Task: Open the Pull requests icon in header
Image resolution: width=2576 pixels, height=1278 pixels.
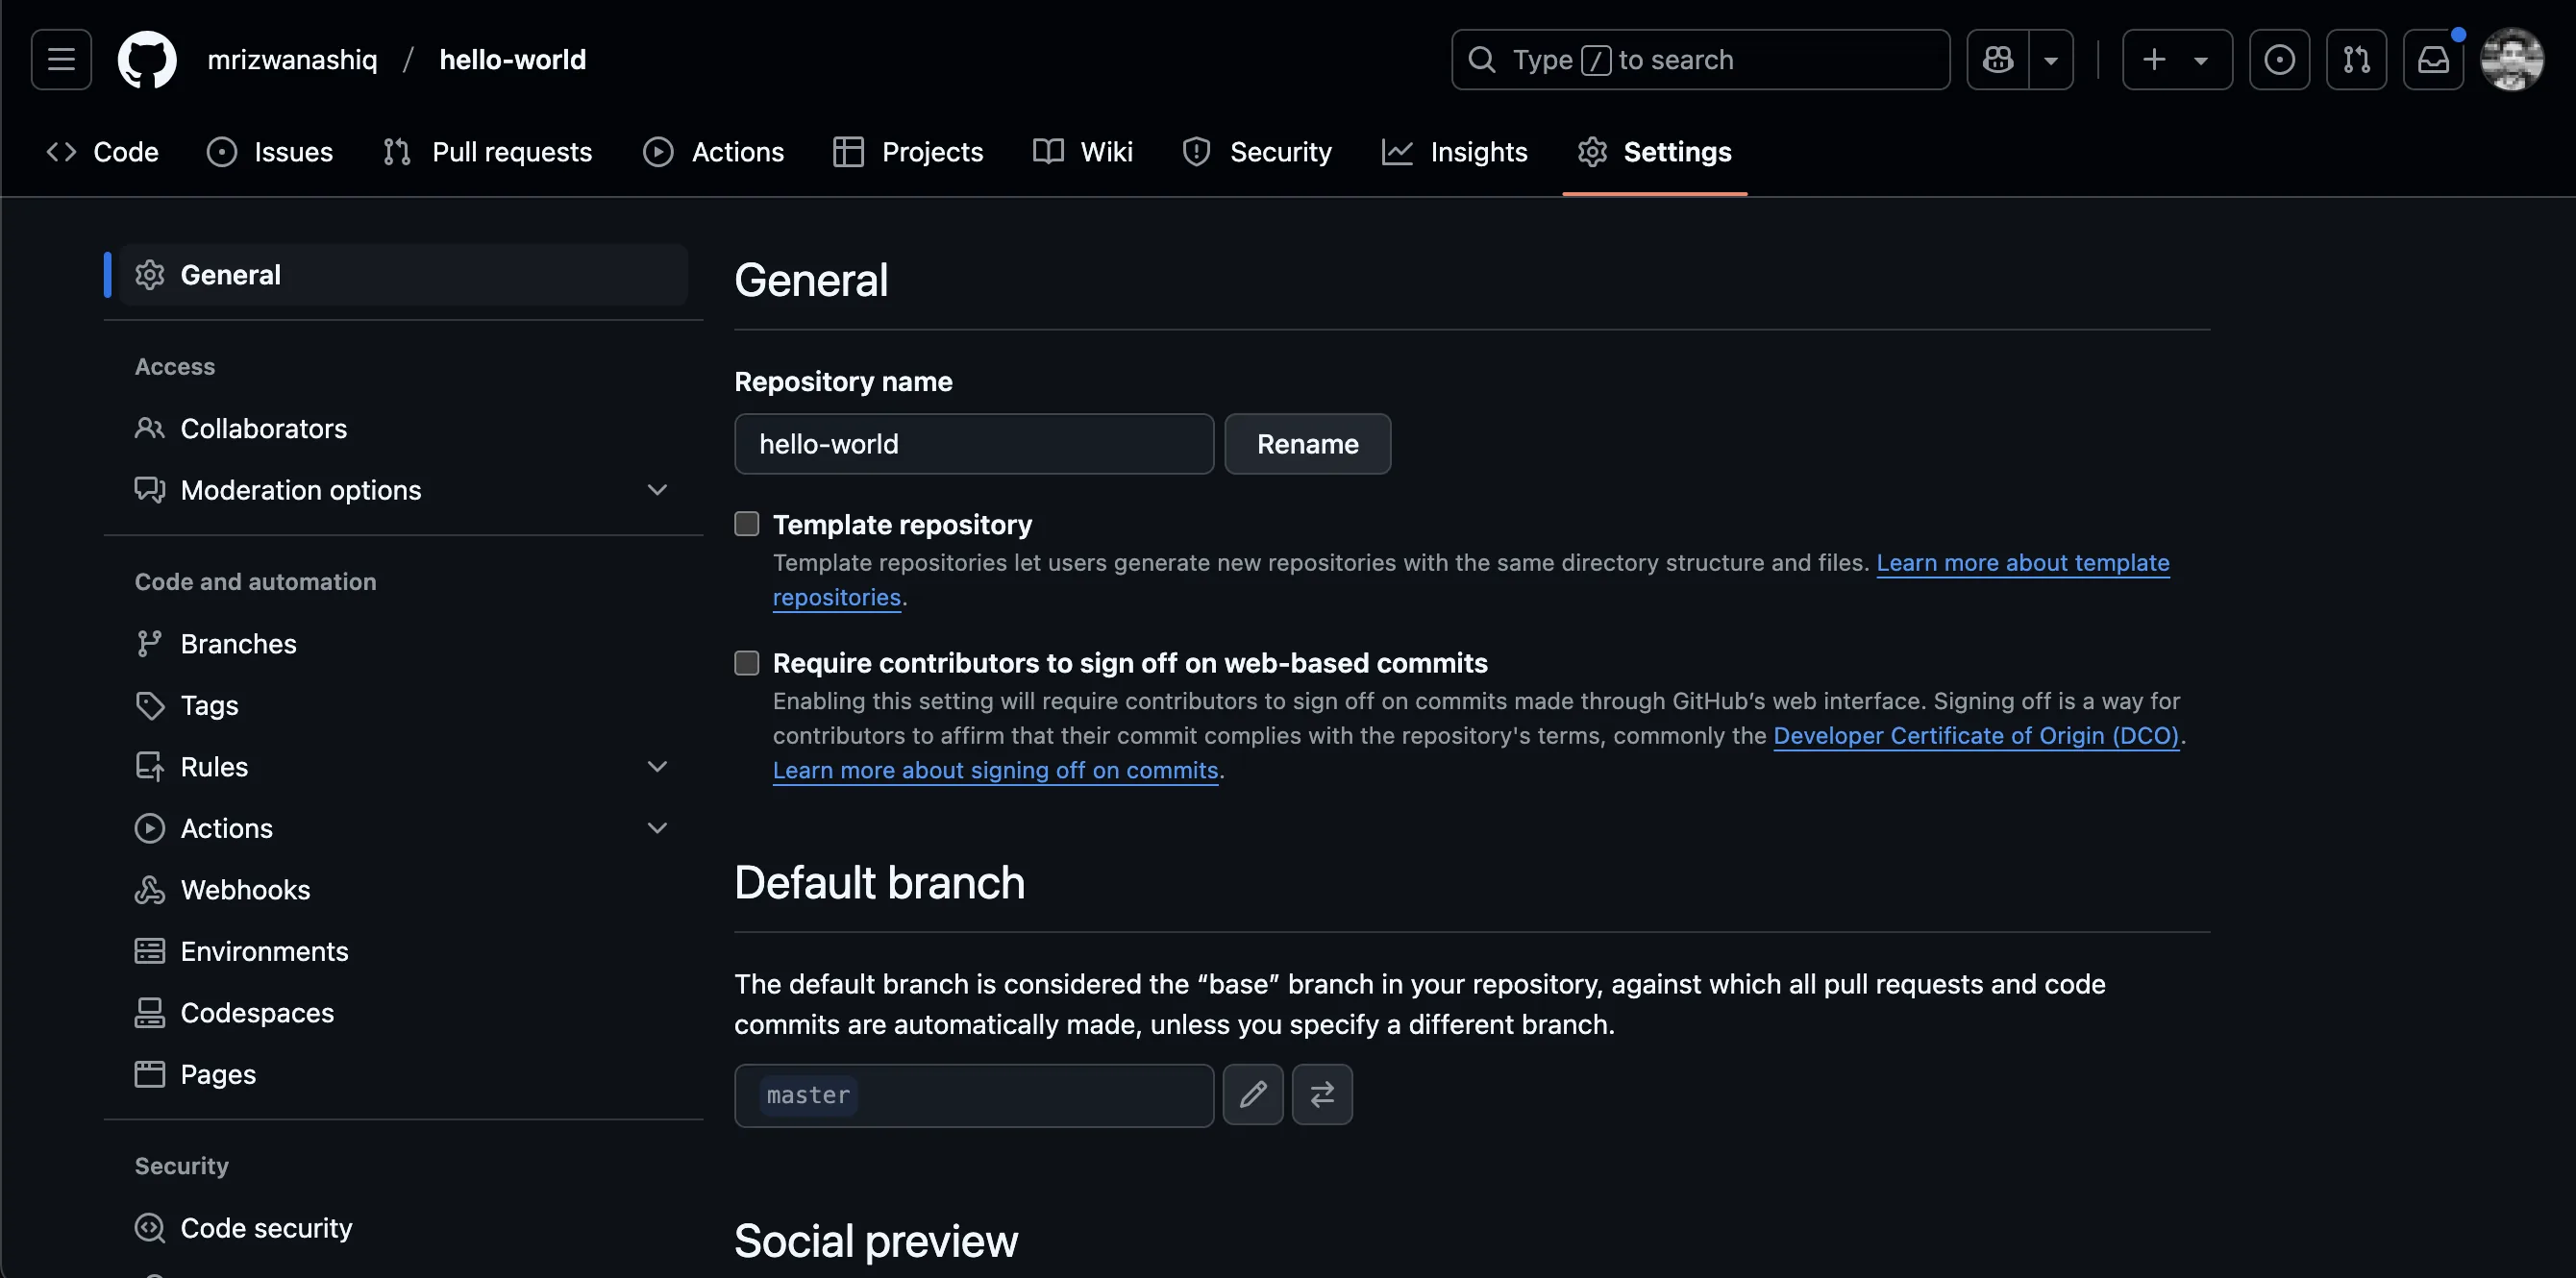Action: pyautogui.click(x=2356, y=60)
